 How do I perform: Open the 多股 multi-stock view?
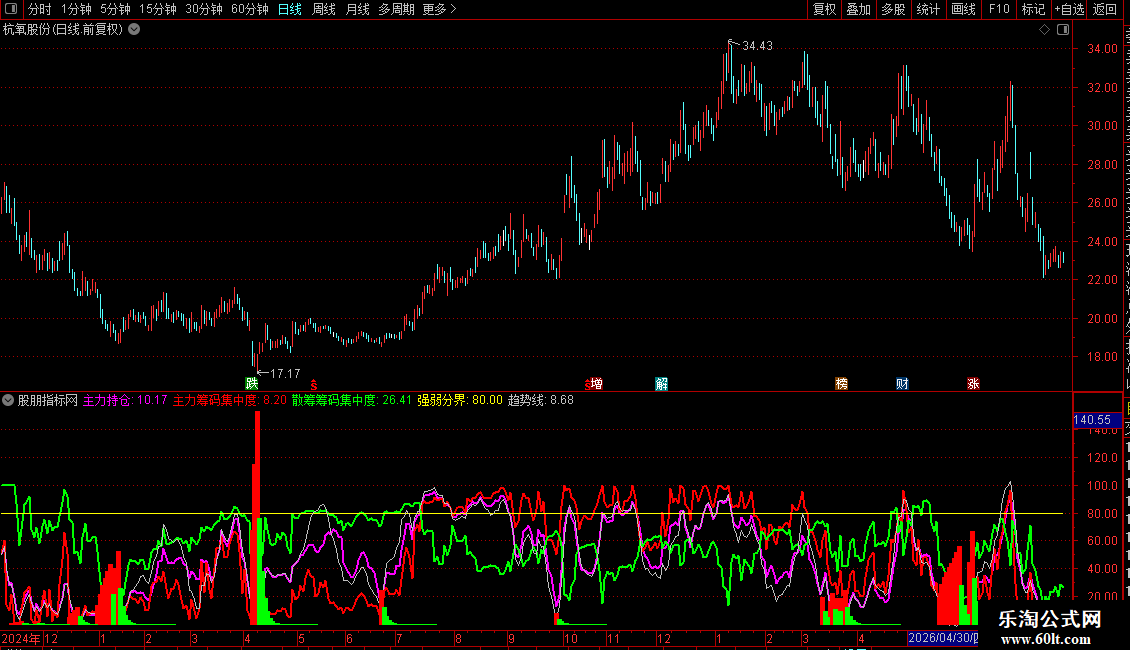(894, 9)
